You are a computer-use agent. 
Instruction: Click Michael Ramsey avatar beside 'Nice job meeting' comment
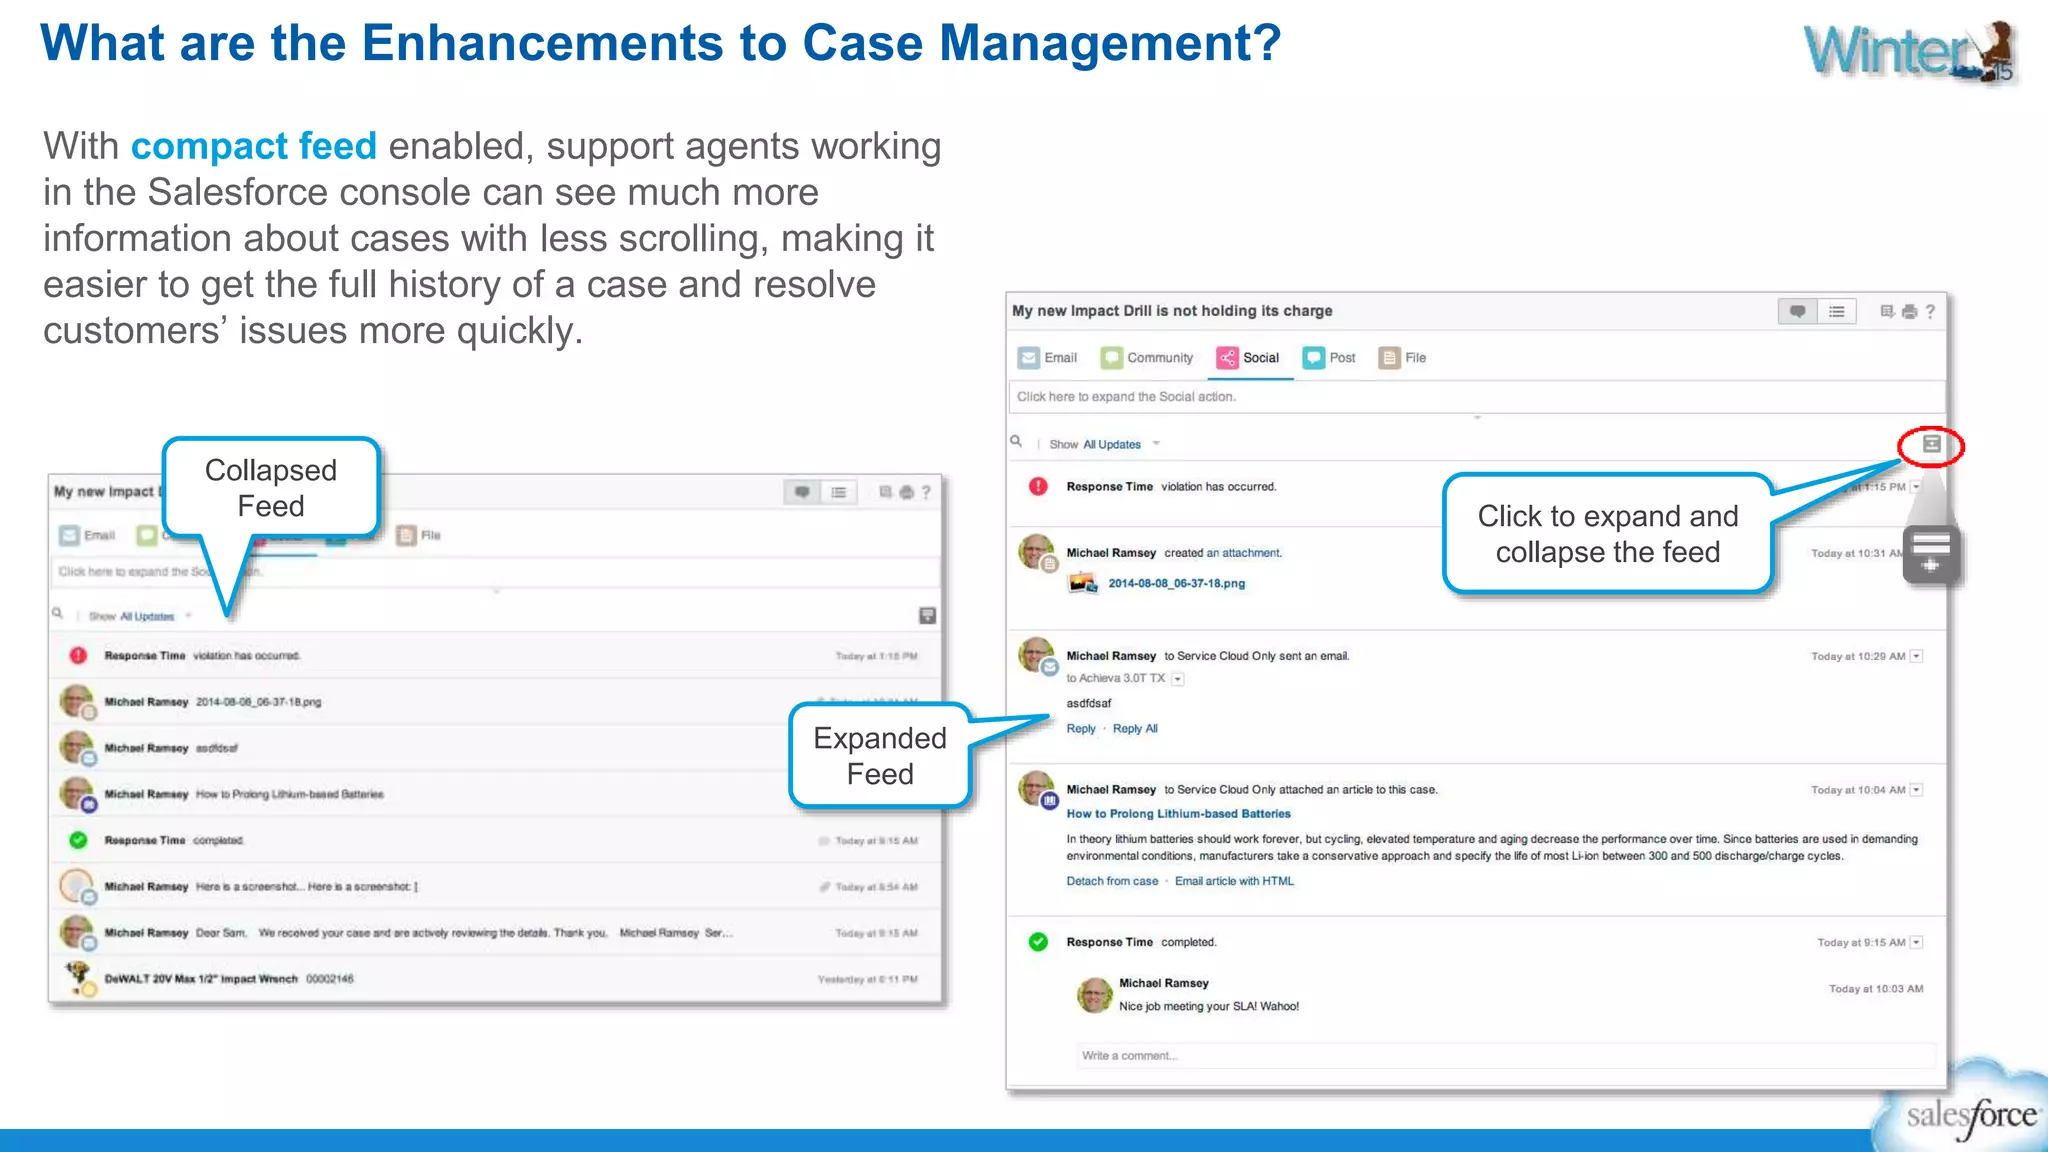tap(1094, 995)
